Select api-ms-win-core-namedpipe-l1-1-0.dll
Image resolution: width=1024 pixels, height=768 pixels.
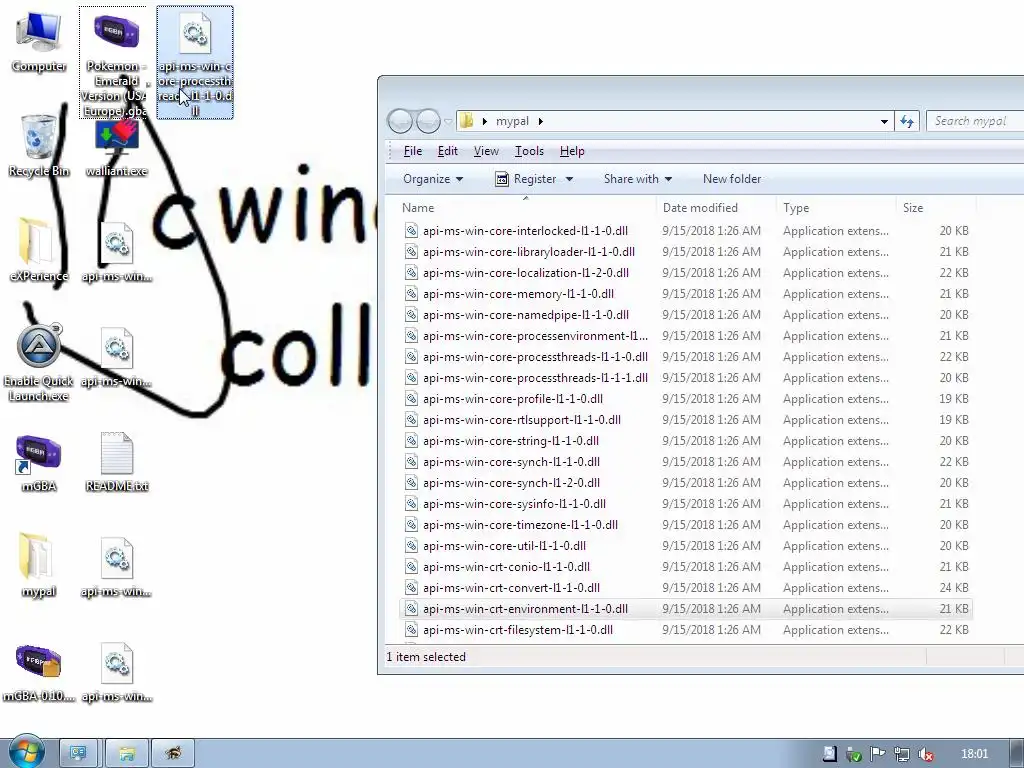point(686,315)
